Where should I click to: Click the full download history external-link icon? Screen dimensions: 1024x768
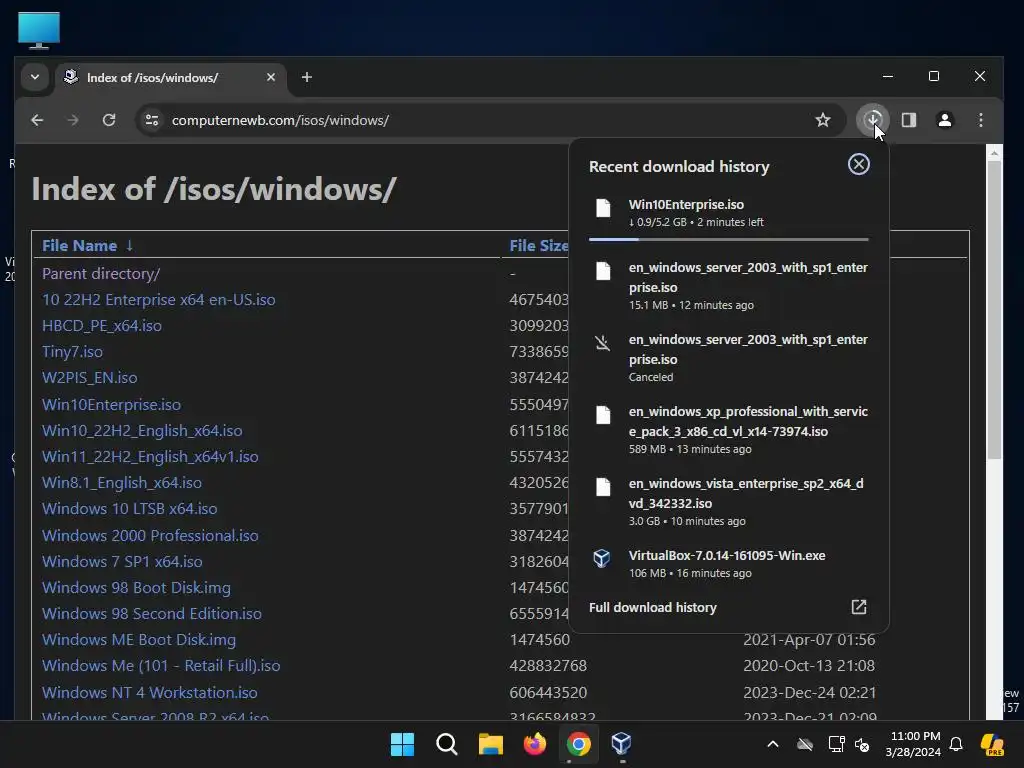[859, 607]
